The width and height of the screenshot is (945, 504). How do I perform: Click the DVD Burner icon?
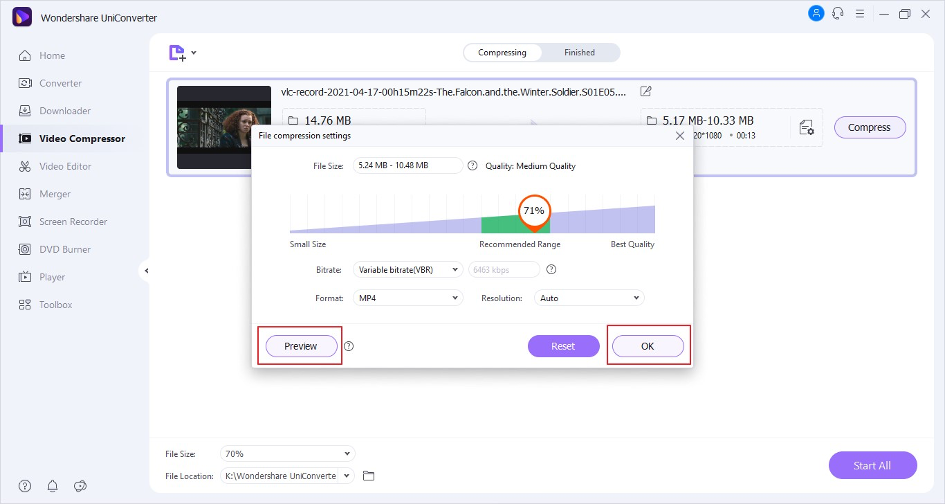coord(25,250)
